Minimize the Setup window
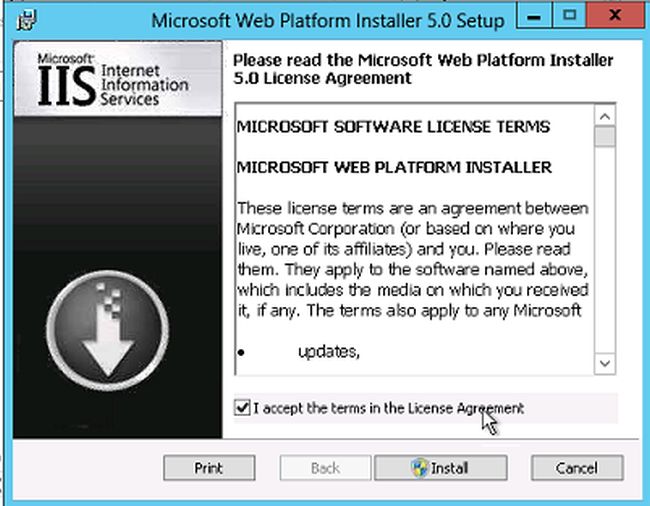This screenshot has width=650, height=506. pos(534,16)
